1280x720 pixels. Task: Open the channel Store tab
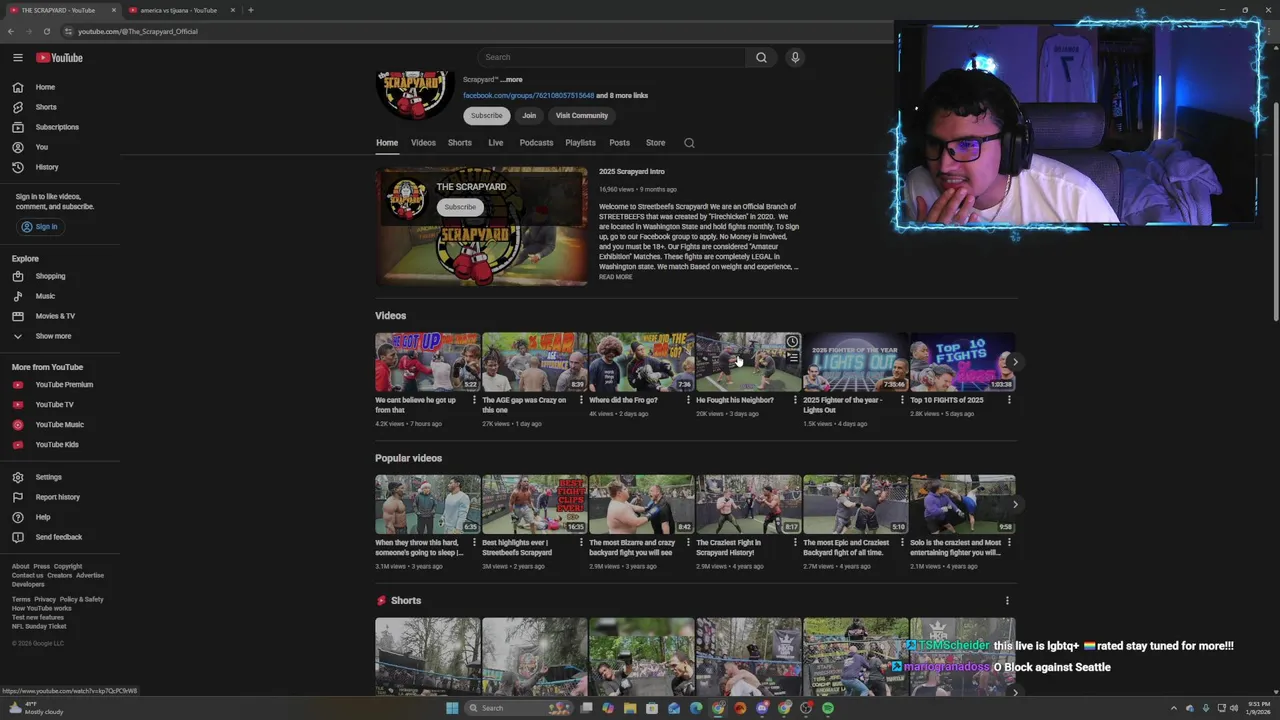click(x=656, y=143)
